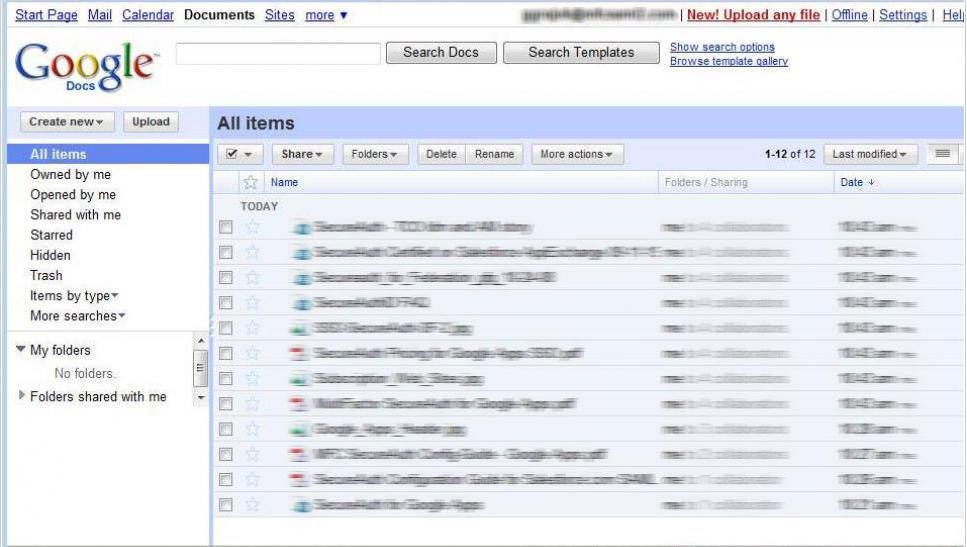The width and height of the screenshot is (967, 547).
Task: Star the last file in the list
Action: click(x=252, y=505)
